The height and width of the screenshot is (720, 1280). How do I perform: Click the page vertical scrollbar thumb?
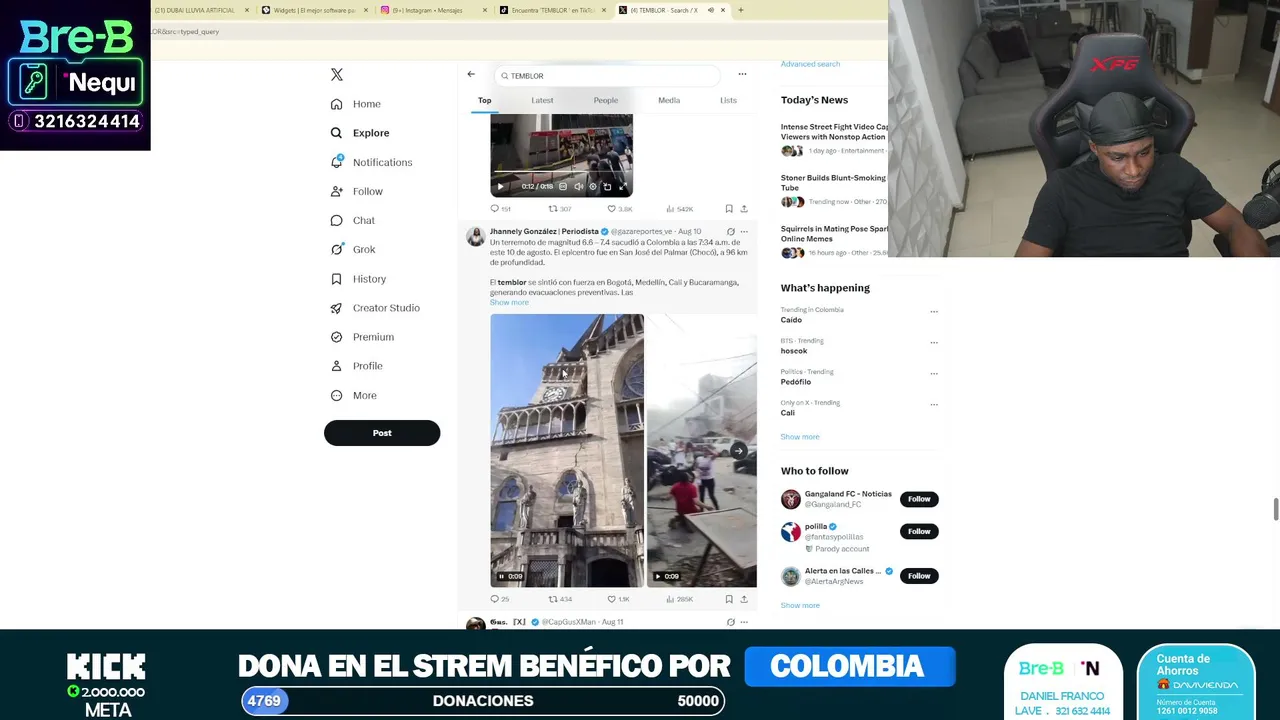(x=1275, y=508)
